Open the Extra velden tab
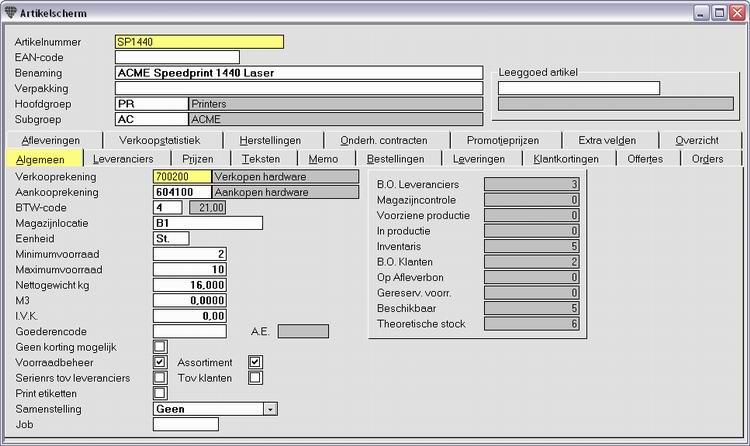The height and width of the screenshot is (446, 750). 607,140
